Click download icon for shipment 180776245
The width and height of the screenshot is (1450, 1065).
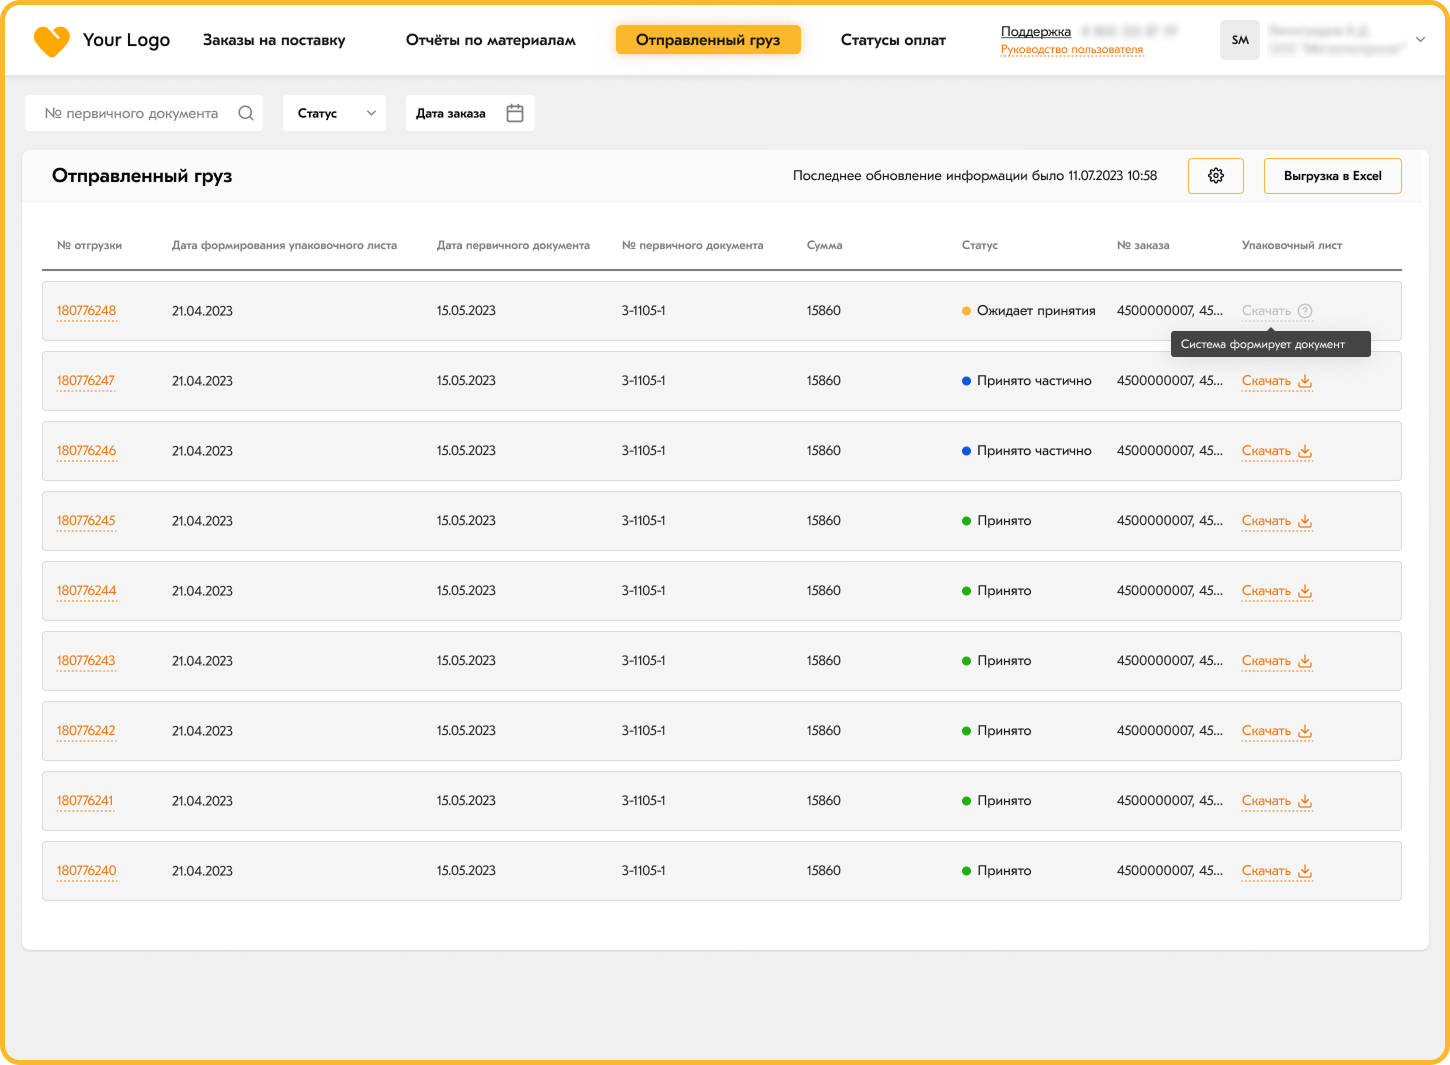pyautogui.click(x=1305, y=521)
